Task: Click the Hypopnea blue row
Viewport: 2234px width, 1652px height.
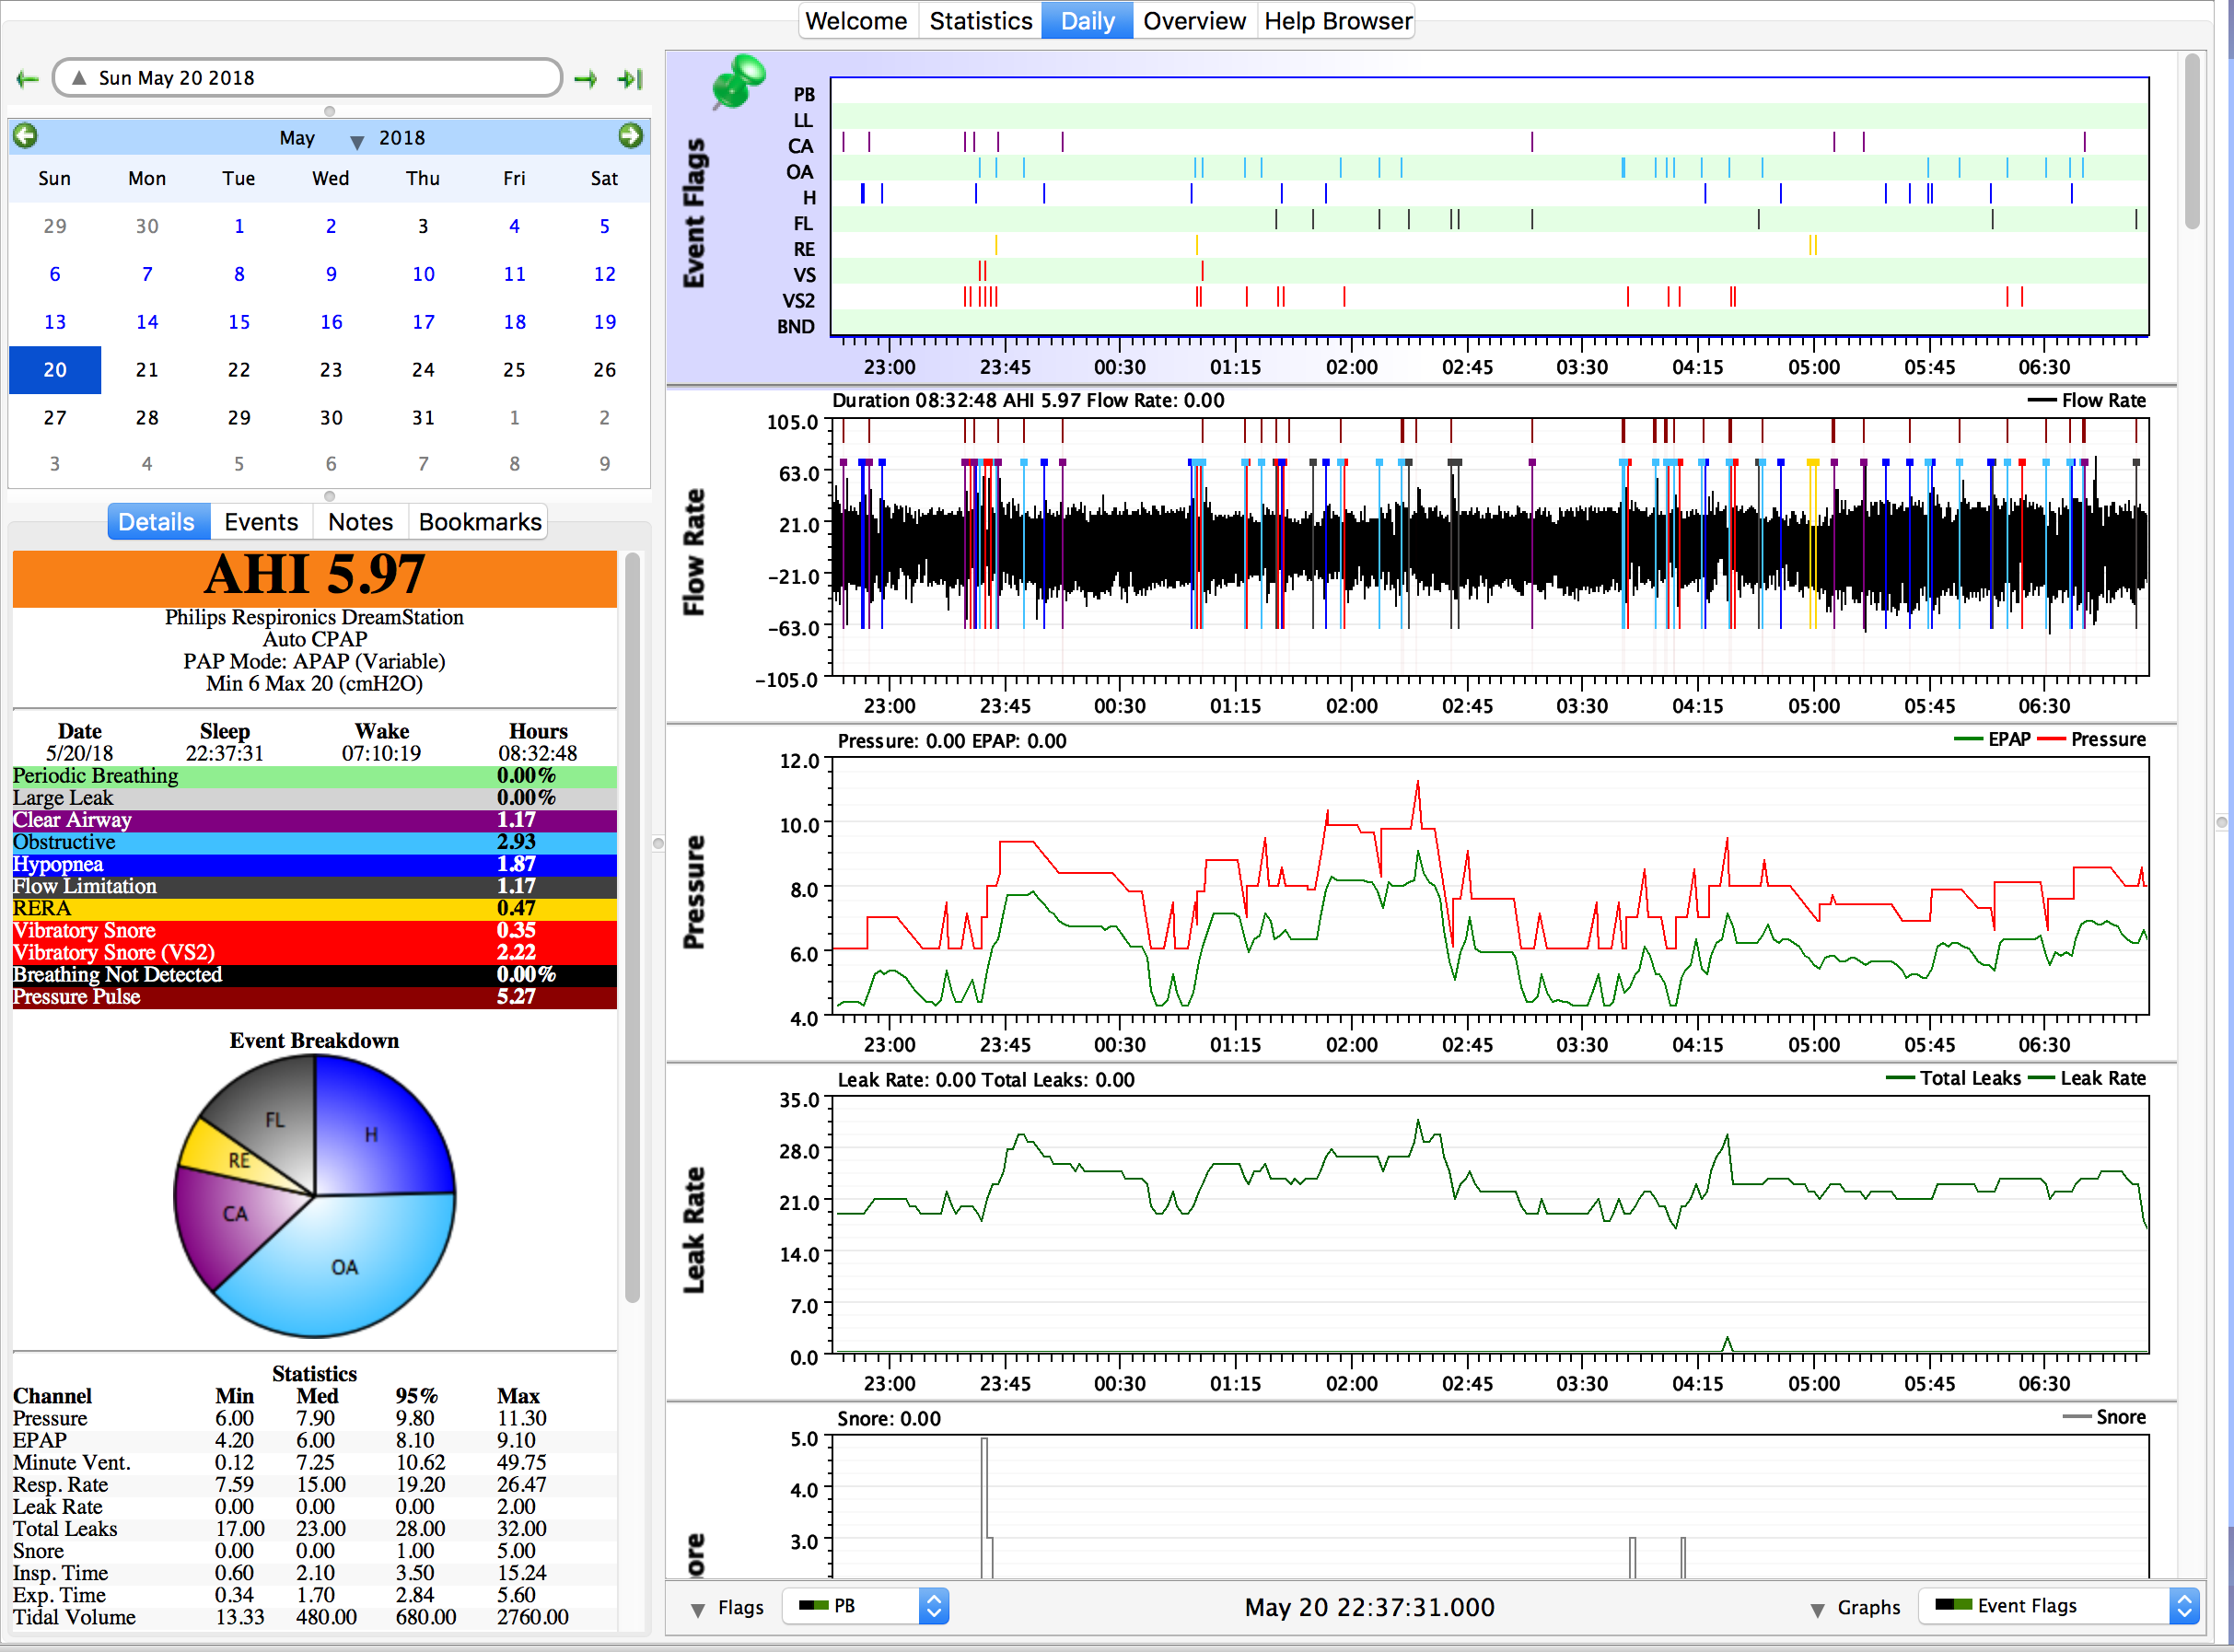Action: click(x=314, y=864)
